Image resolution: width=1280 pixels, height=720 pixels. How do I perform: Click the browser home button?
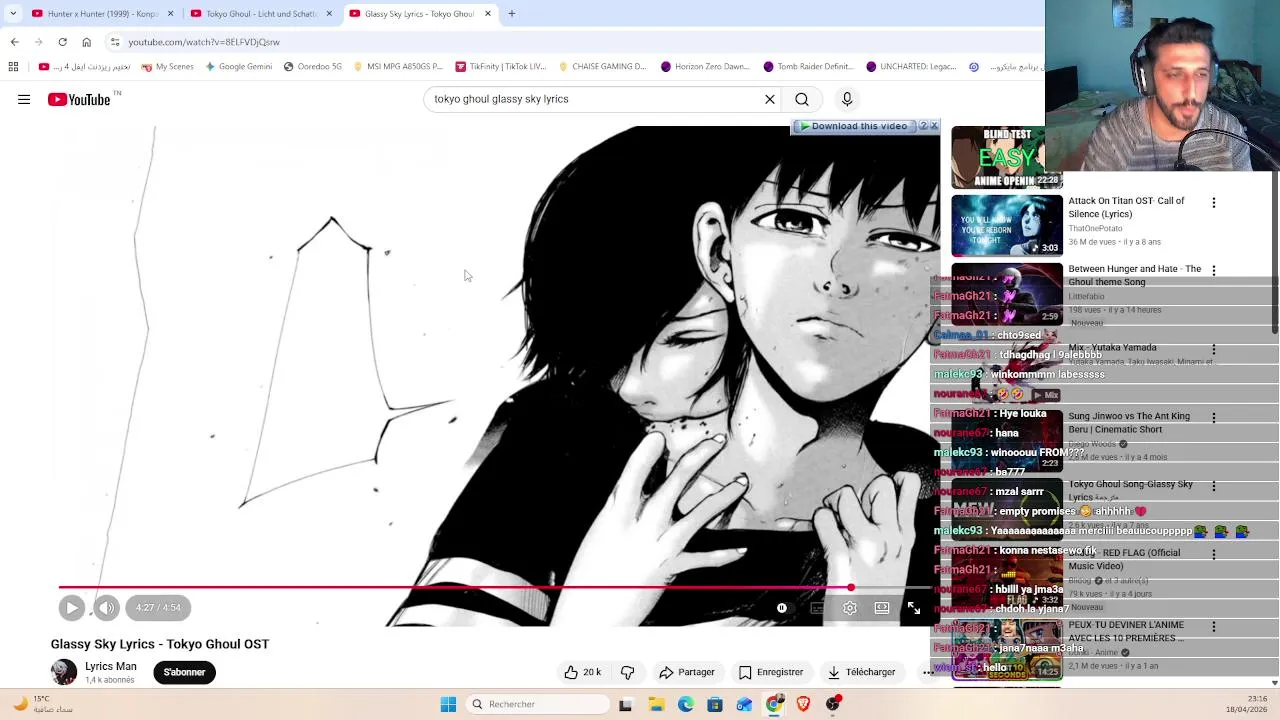tap(86, 42)
